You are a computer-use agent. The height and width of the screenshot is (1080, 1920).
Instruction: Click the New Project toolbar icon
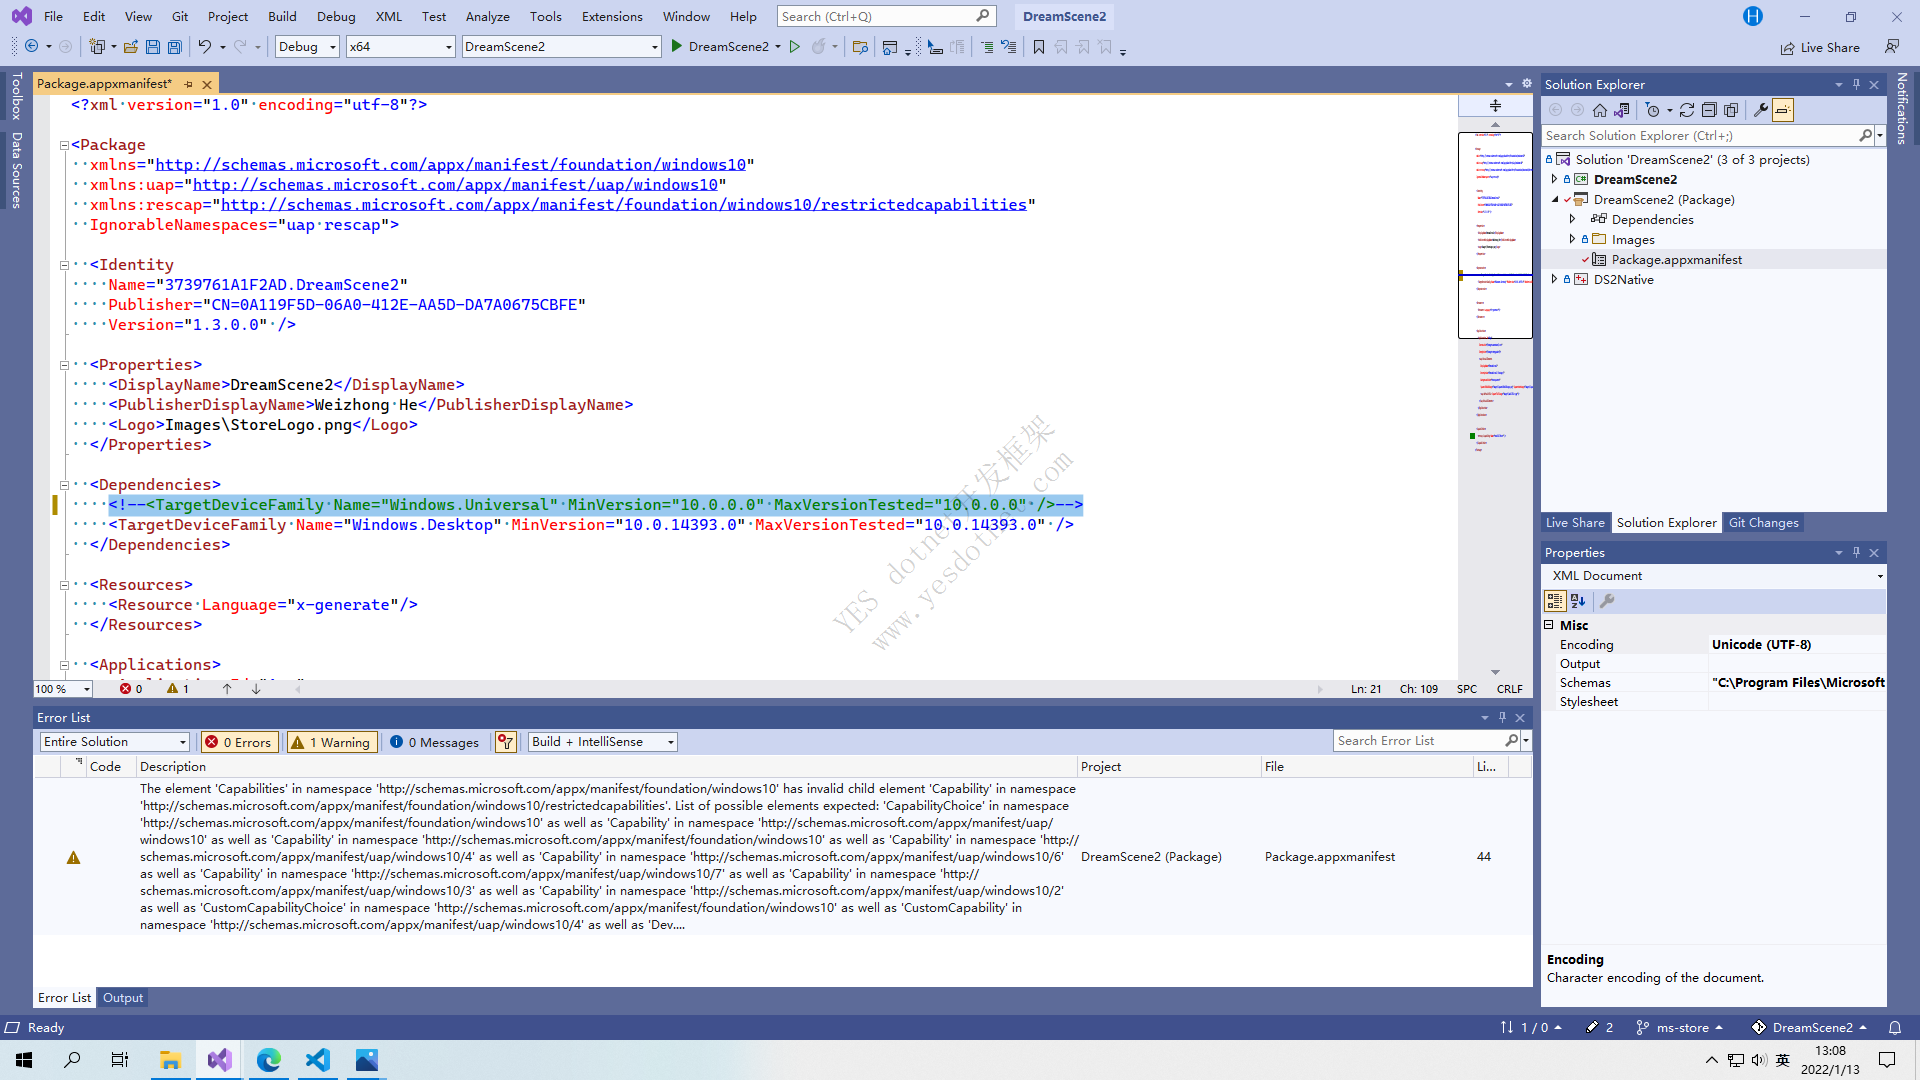97,47
